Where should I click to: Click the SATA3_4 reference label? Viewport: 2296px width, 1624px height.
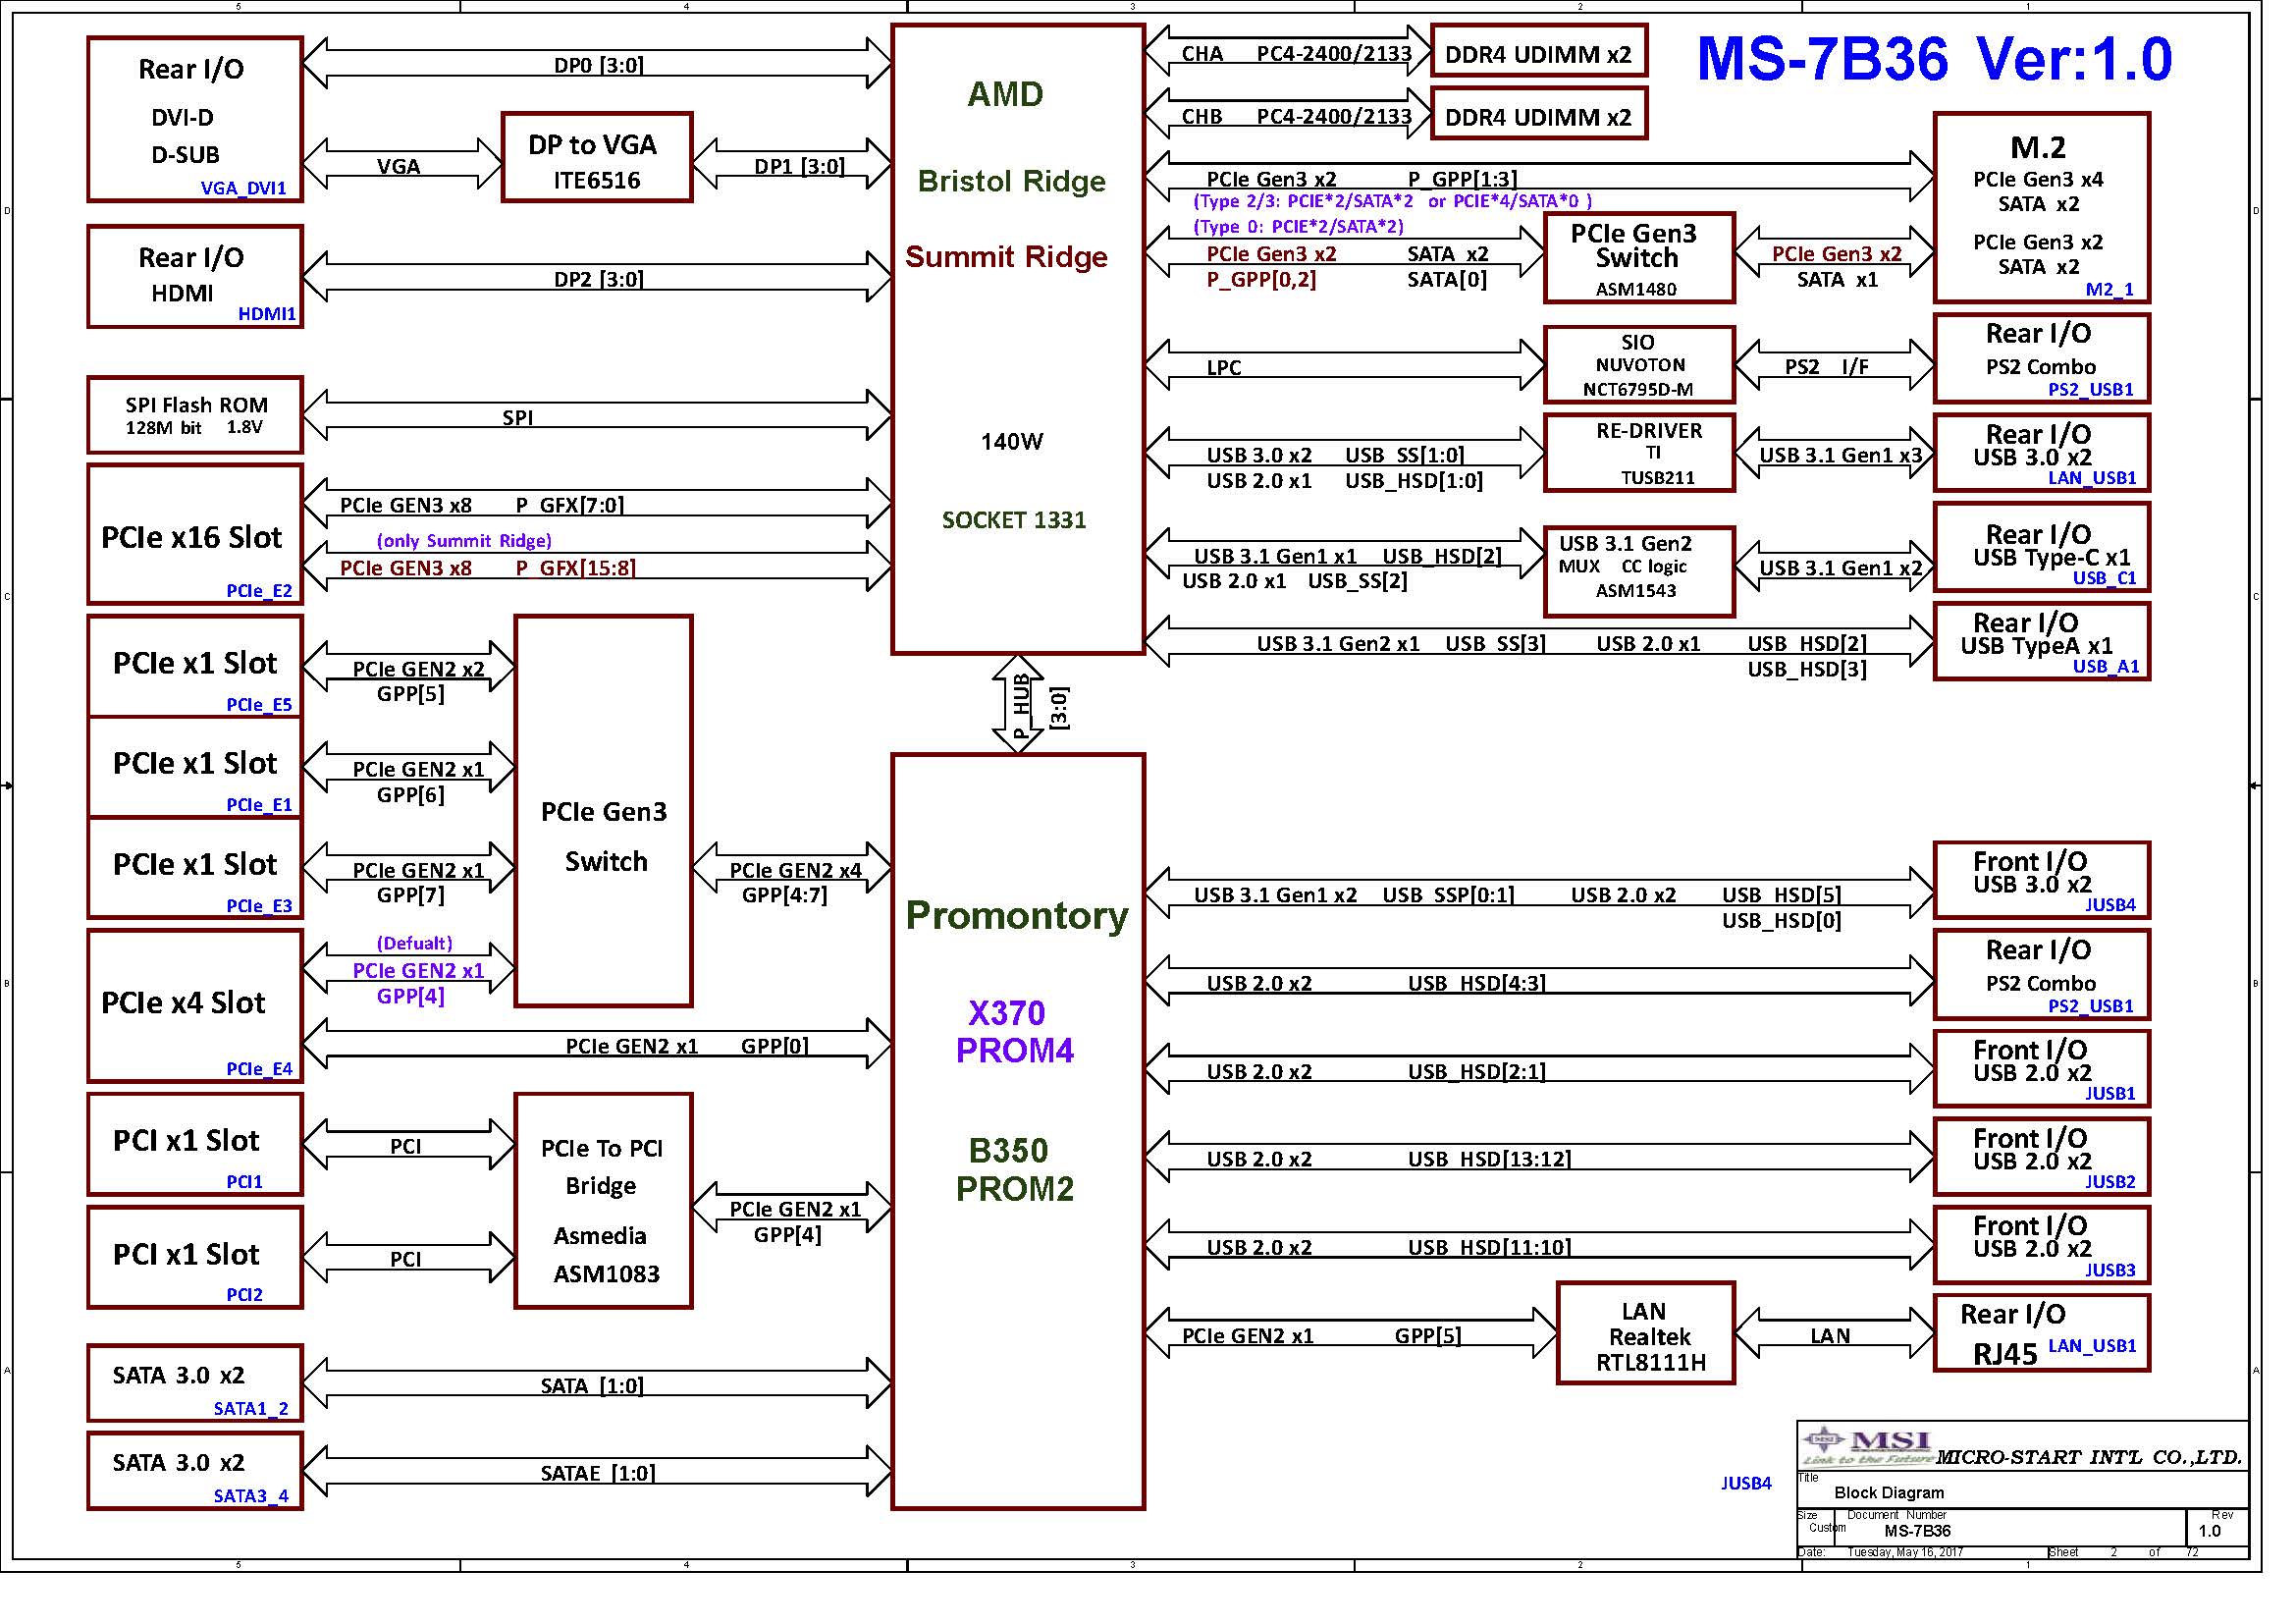click(250, 1496)
